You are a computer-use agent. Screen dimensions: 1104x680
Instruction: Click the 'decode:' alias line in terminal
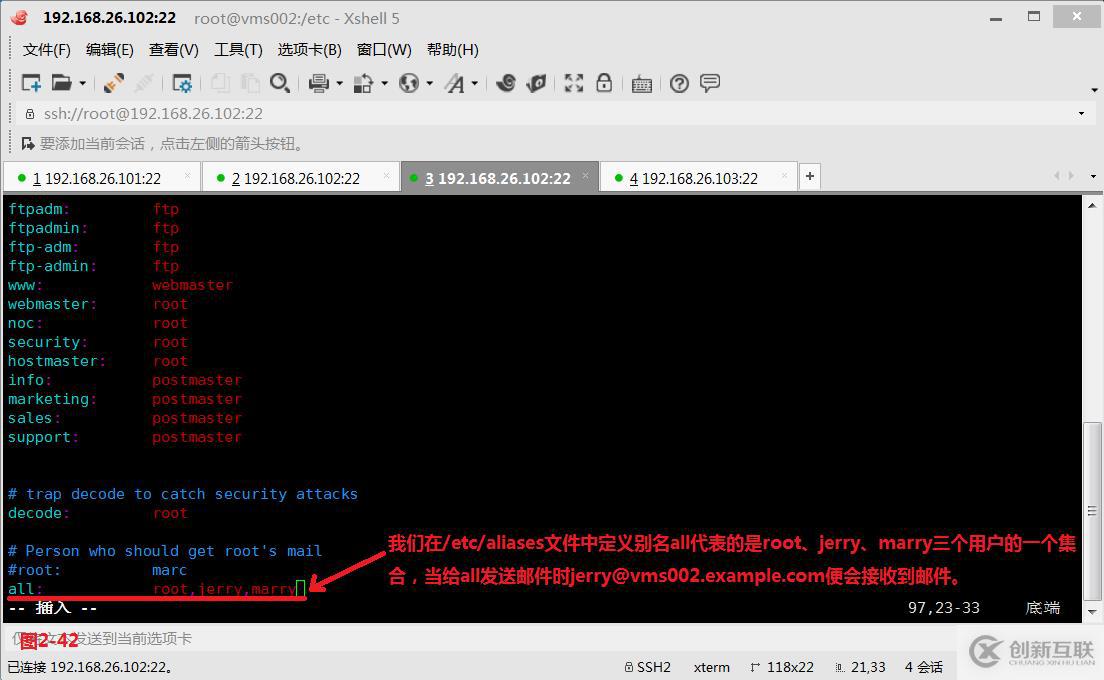[98, 513]
